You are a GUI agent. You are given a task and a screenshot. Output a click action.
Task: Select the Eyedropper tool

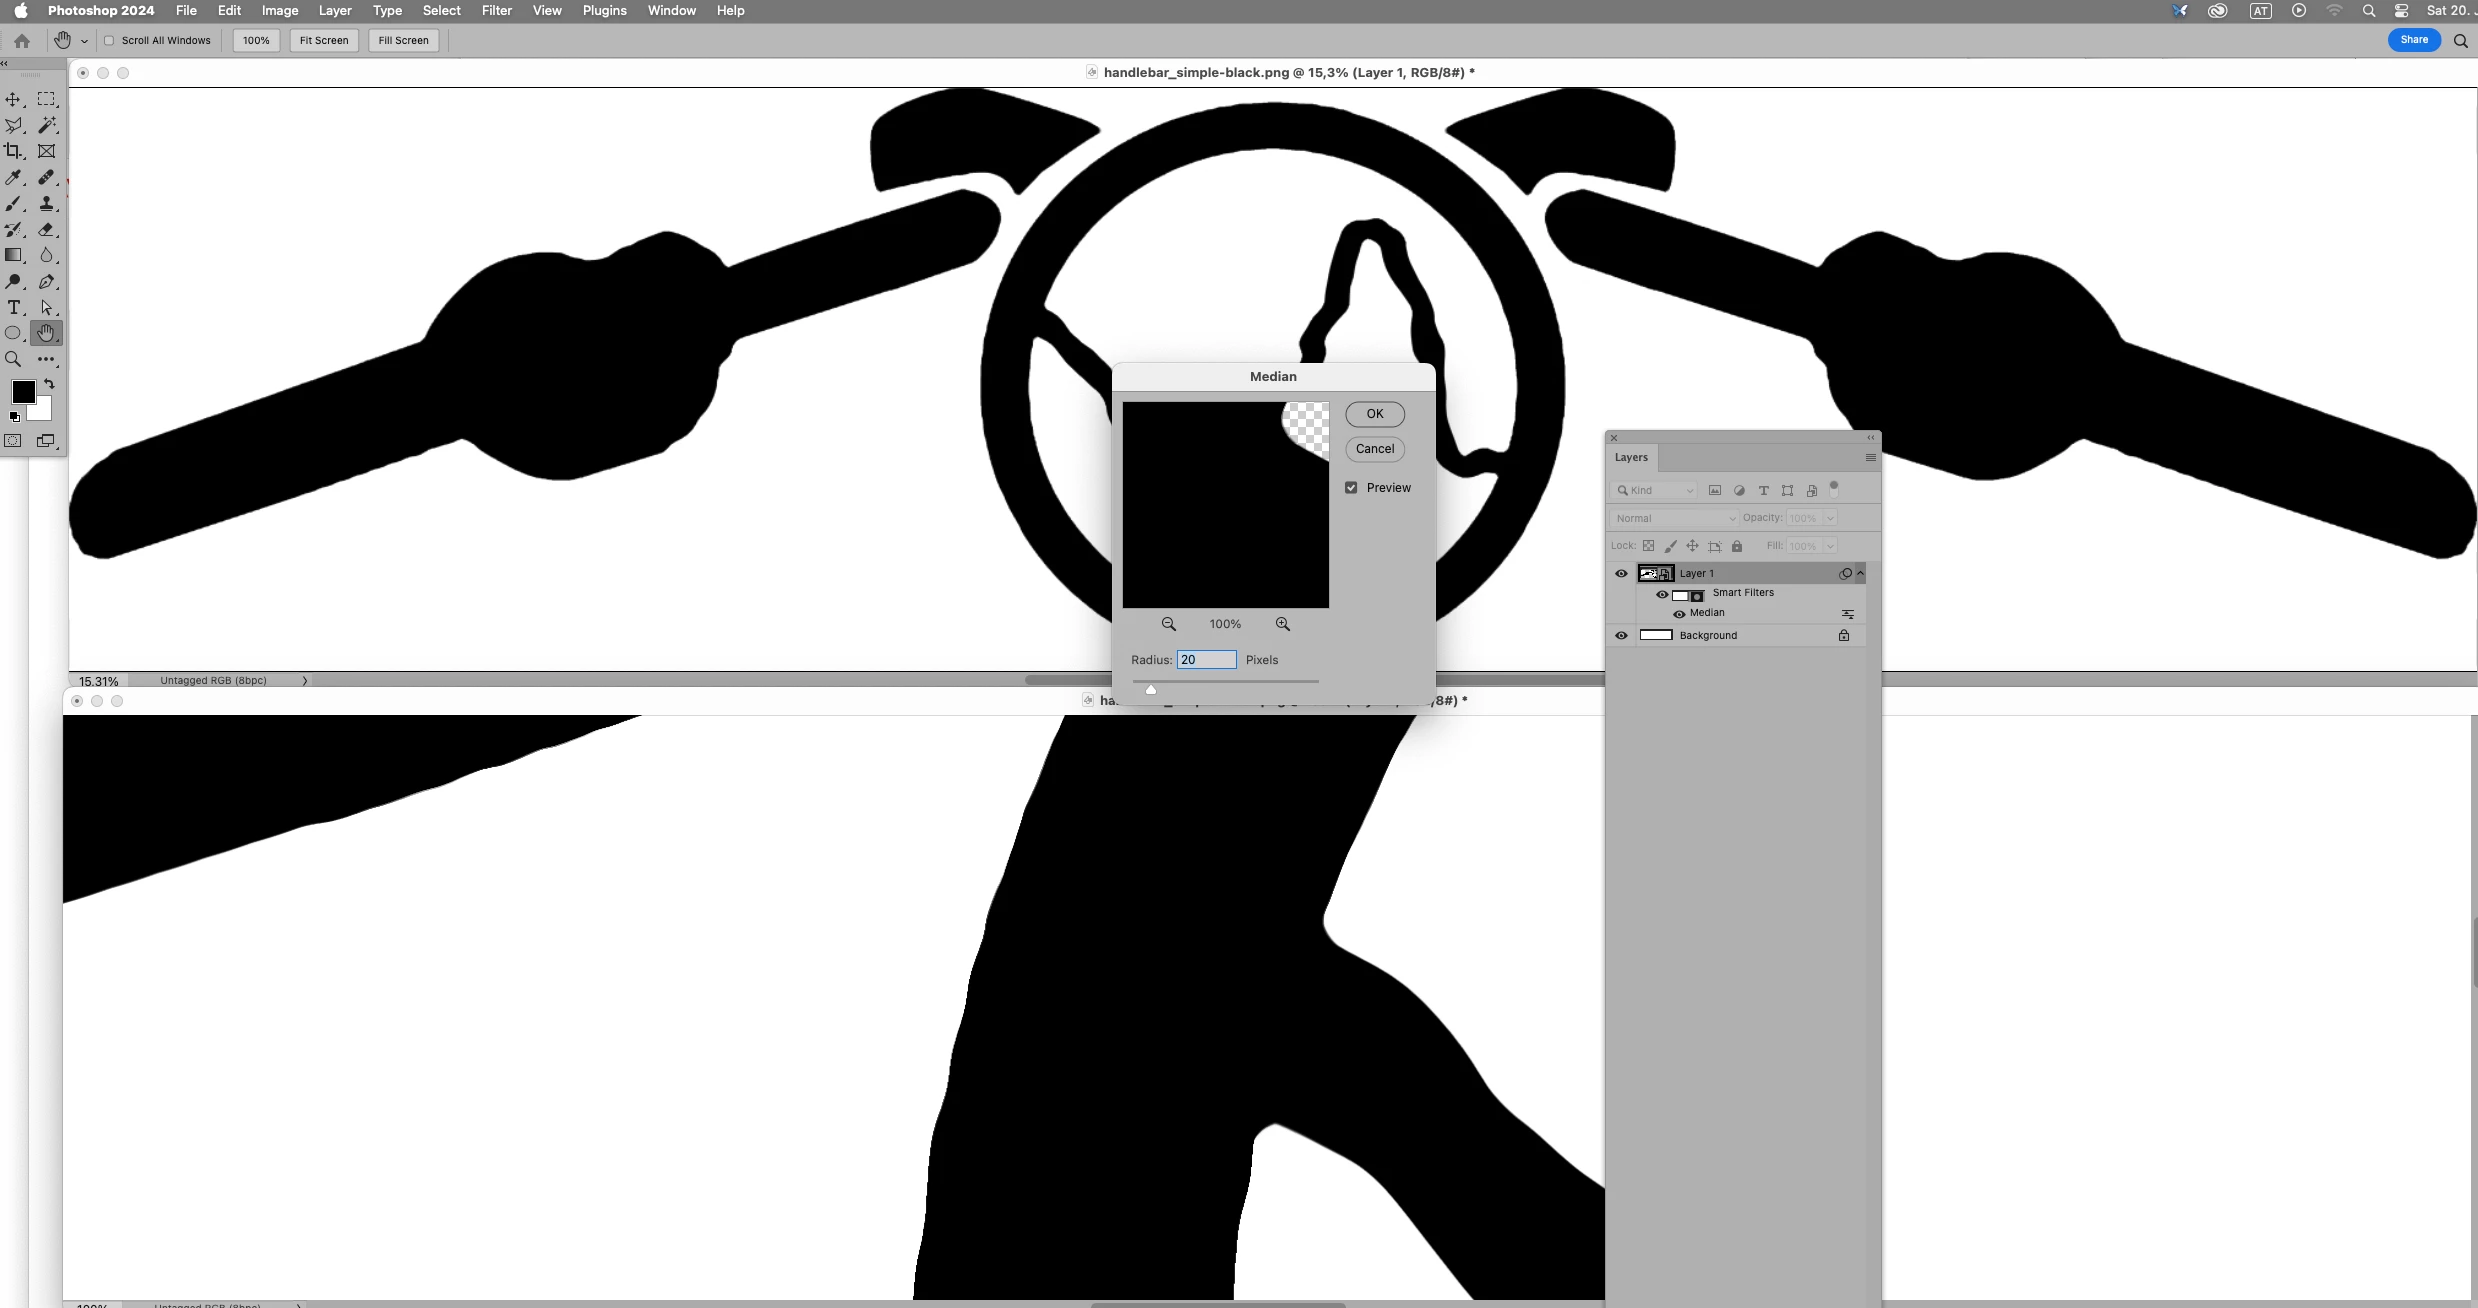click(x=14, y=177)
